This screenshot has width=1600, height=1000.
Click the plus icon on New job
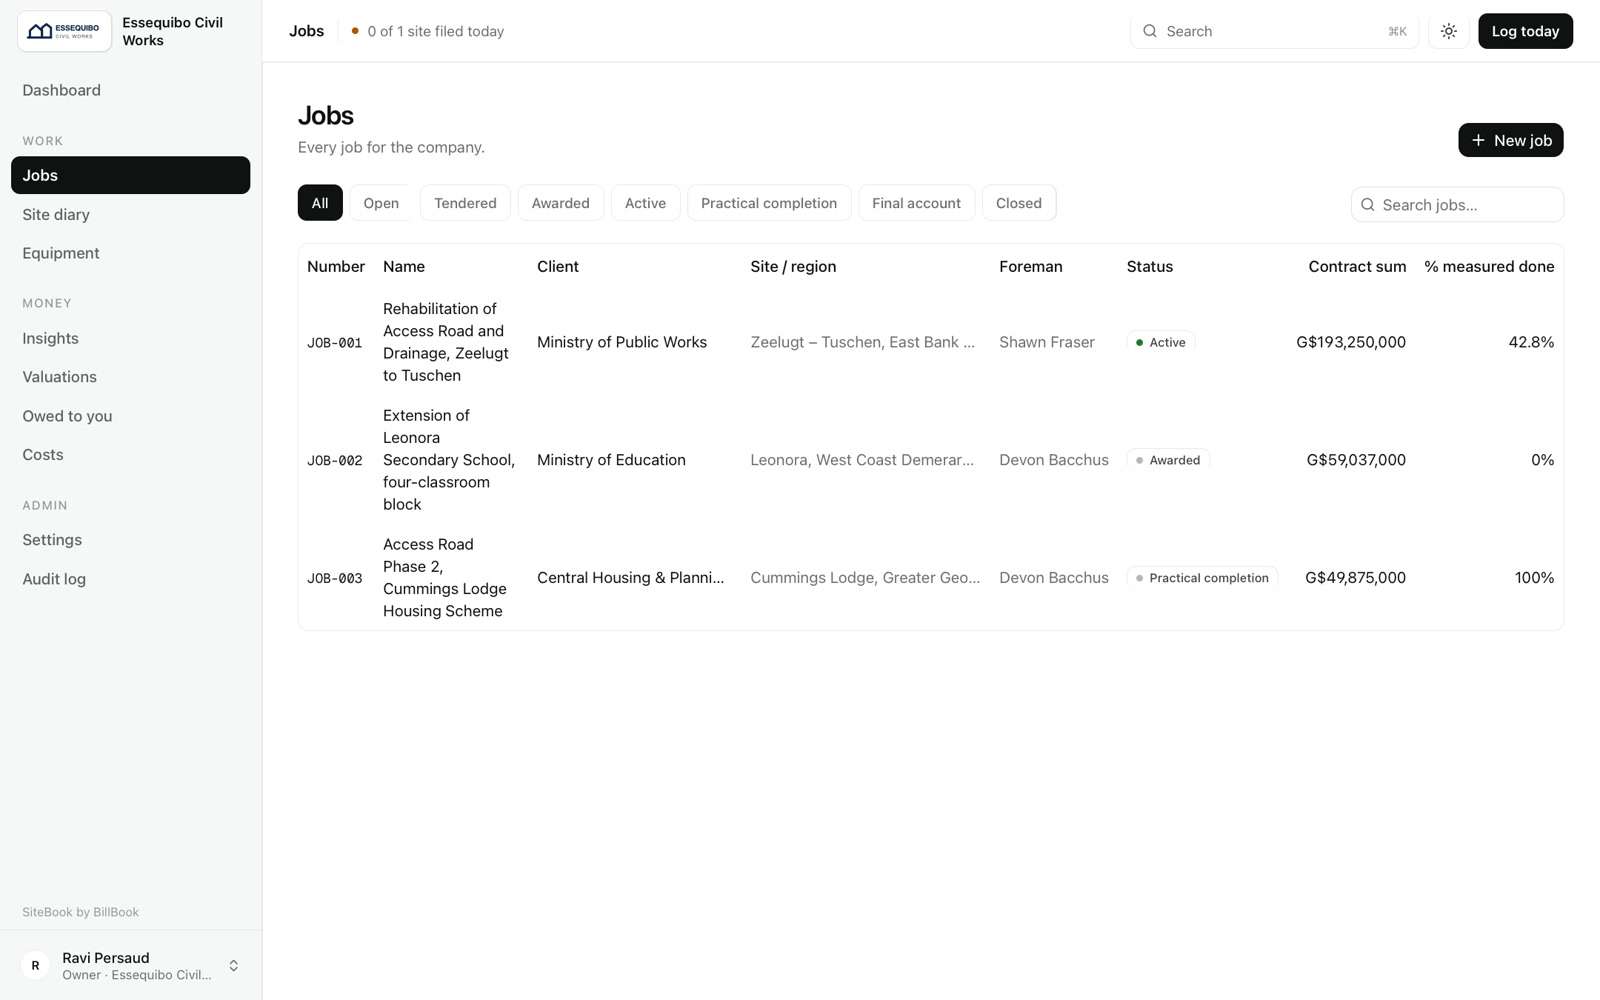point(1478,140)
